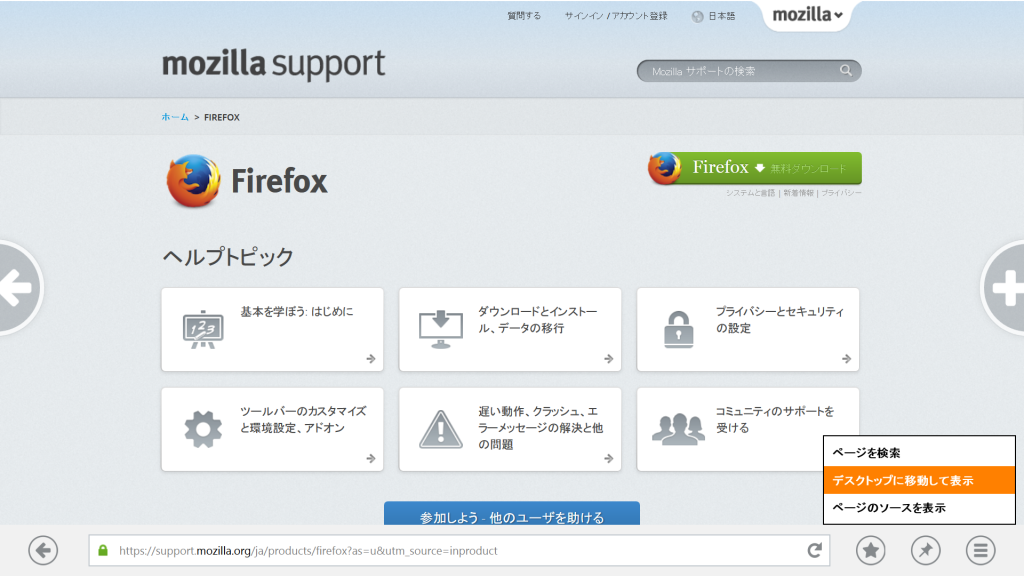Open new tab with the plus overlay
This screenshot has width=1024, height=576.
click(x=1004, y=287)
